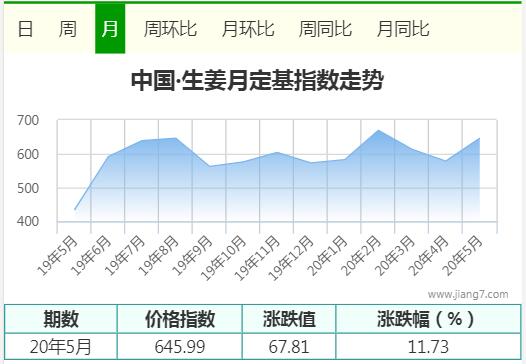This screenshot has width=526, height=364.
Task: Click the 11.73 percent change cell
Action: click(428, 347)
